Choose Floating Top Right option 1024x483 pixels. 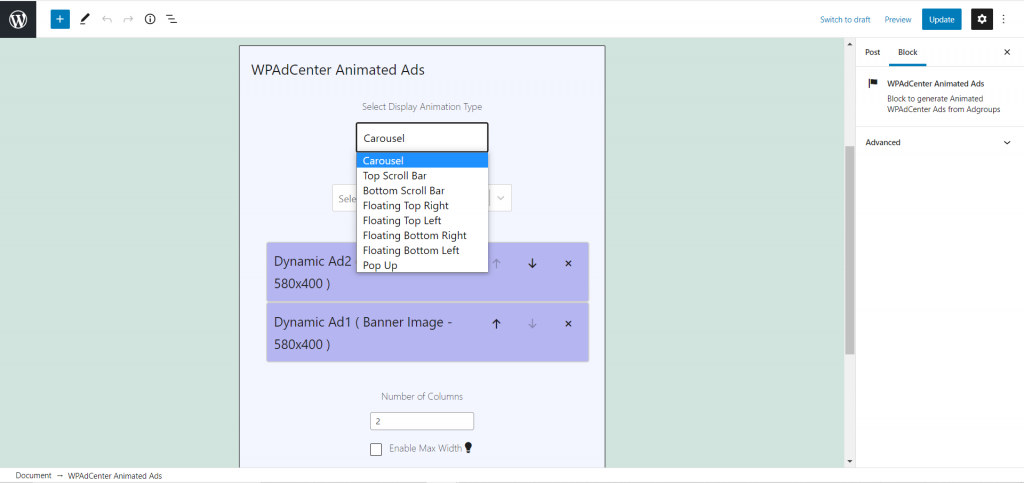[422, 206]
